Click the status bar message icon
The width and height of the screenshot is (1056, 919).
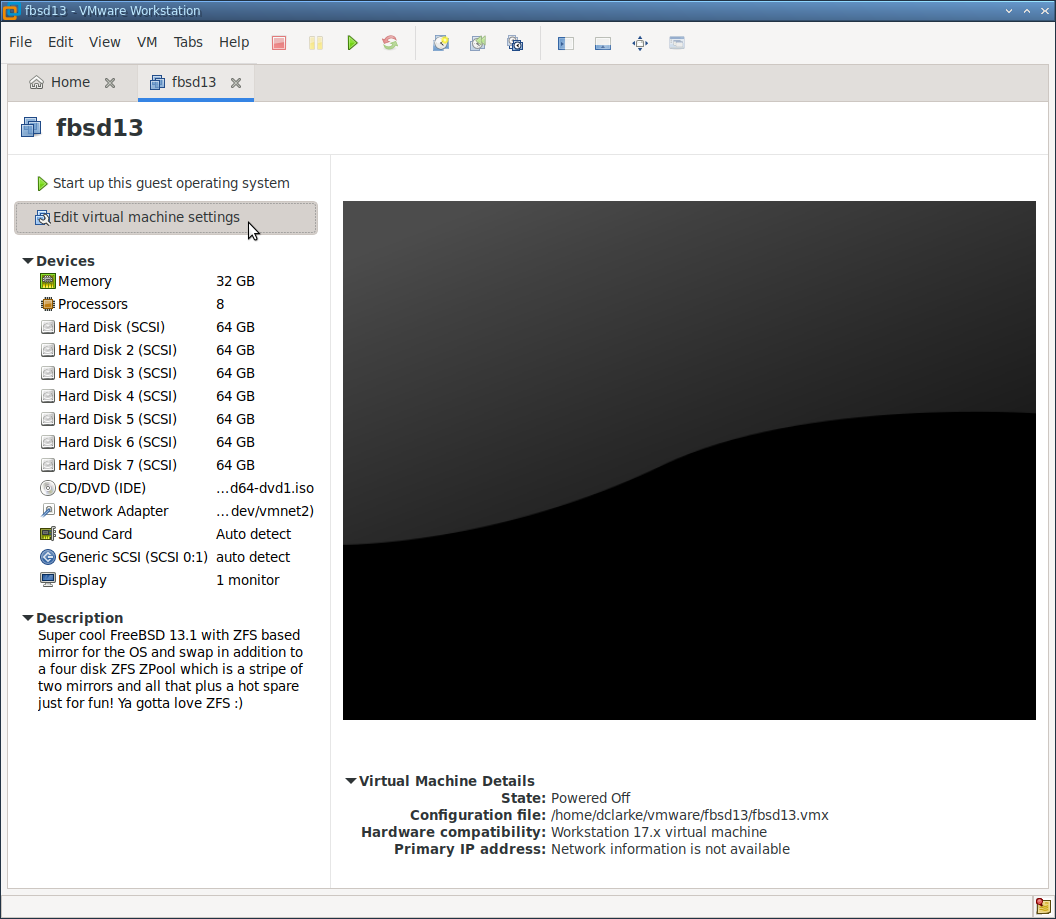point(1043,905)
